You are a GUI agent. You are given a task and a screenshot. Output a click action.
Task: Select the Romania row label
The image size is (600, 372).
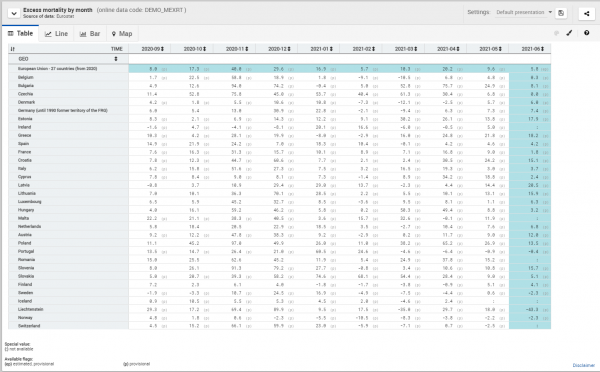point(26,260)
